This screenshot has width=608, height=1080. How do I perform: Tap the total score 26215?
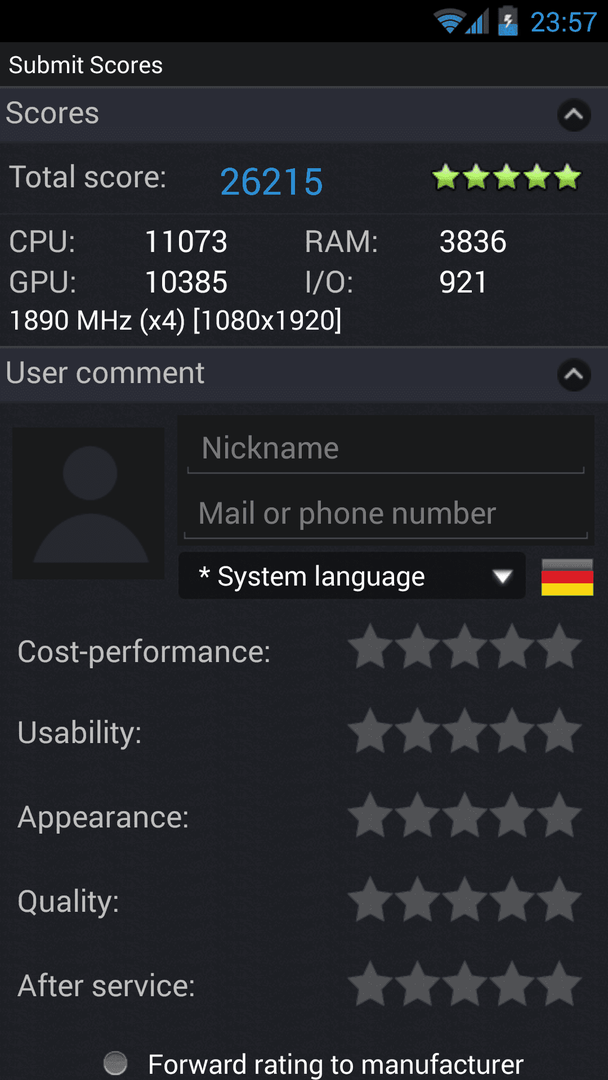(271, 182)
